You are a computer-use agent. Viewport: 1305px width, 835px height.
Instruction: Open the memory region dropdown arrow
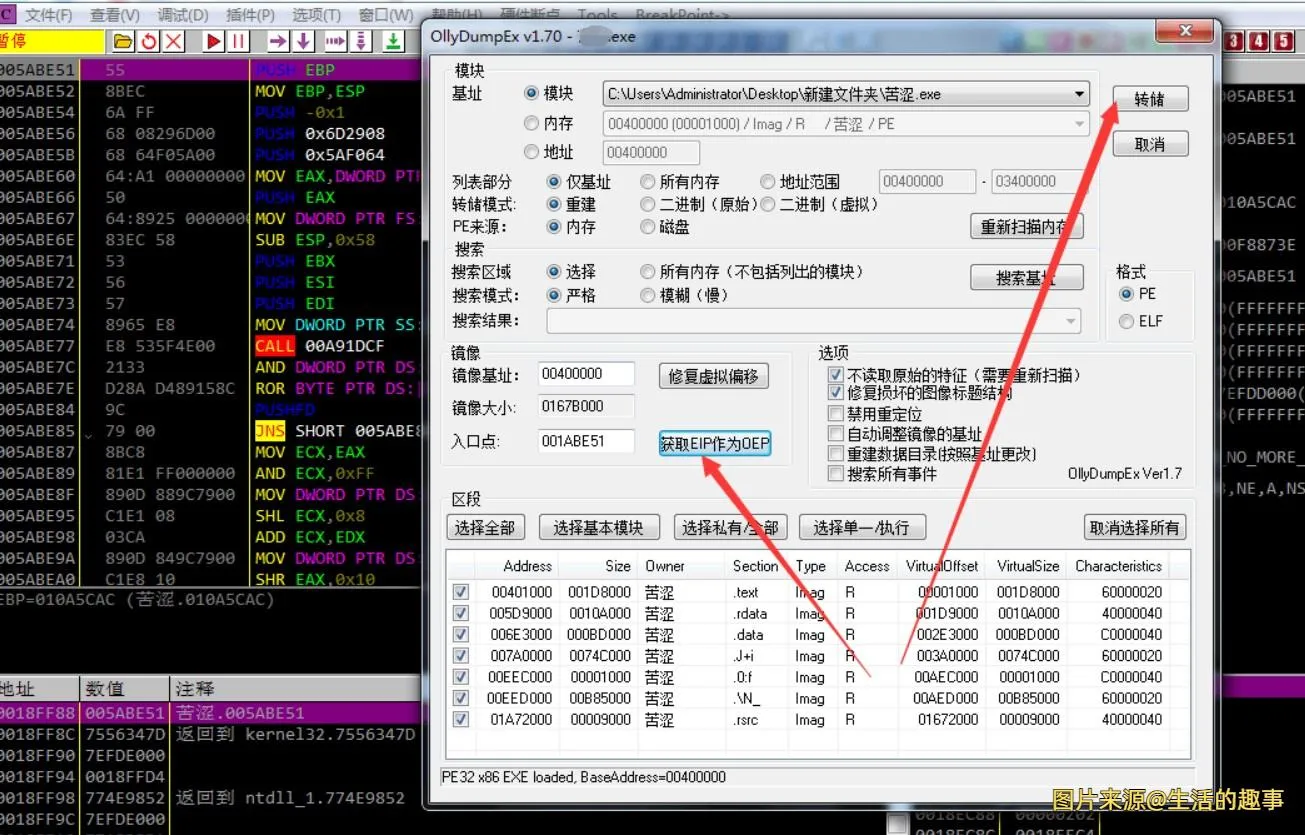pos(1079,122)
